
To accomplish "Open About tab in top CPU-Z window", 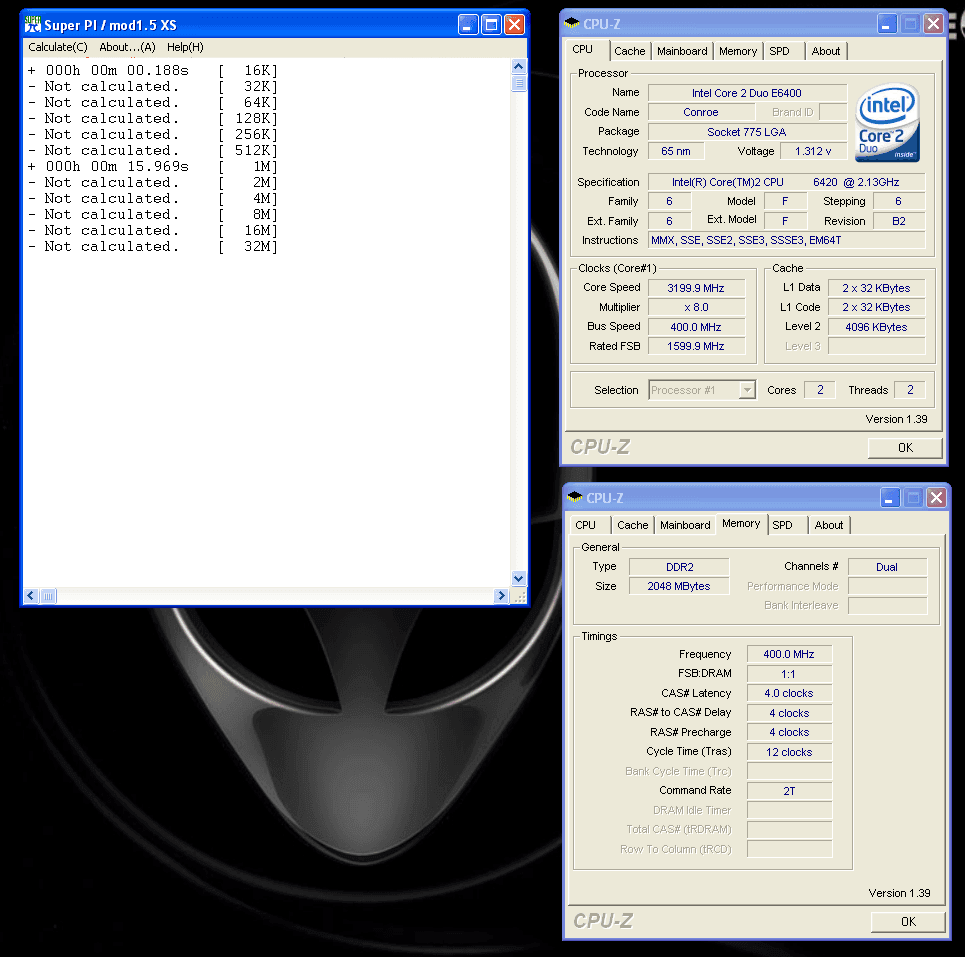I will click(x=826, y=51).
